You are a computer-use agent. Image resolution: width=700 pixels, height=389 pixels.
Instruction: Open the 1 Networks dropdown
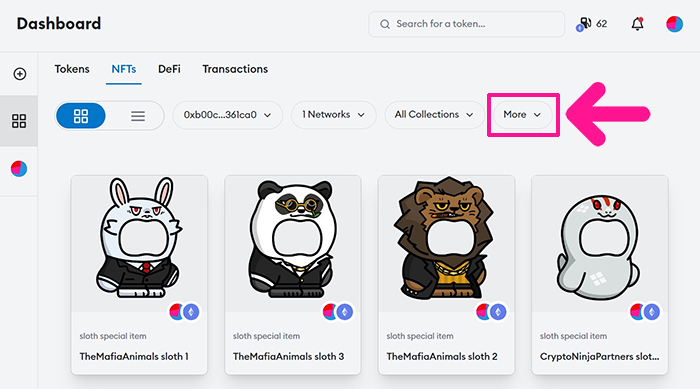[x=333, y=115]
